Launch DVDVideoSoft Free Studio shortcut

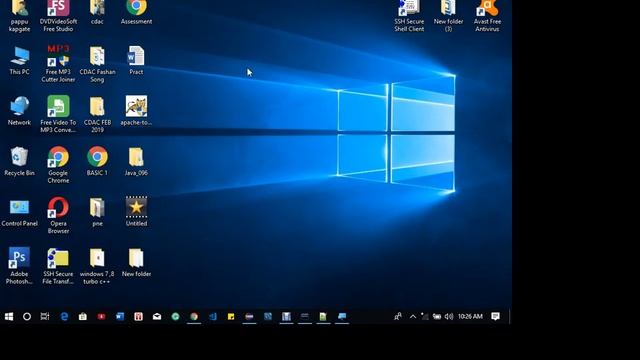(x=58, y=16)
